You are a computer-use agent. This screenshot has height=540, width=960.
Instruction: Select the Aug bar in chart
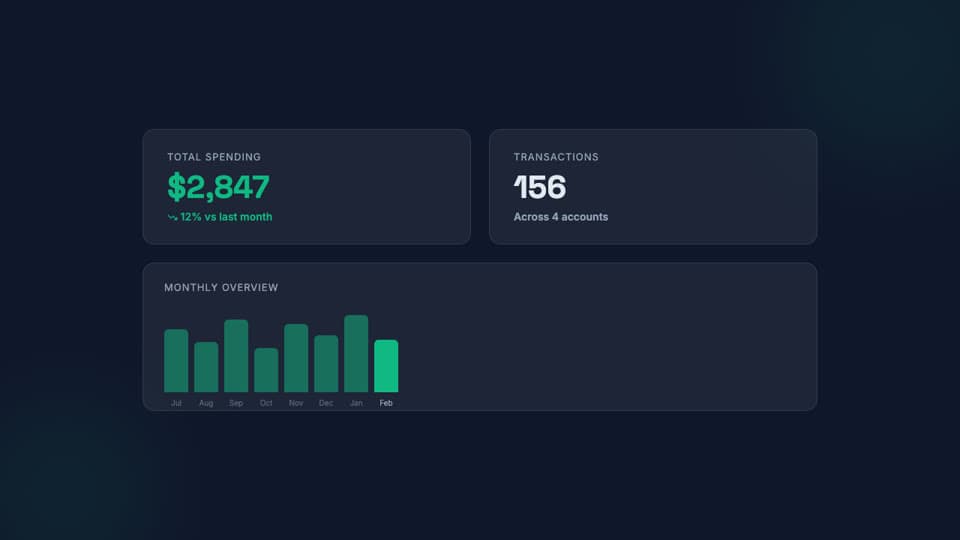(206, 367)
